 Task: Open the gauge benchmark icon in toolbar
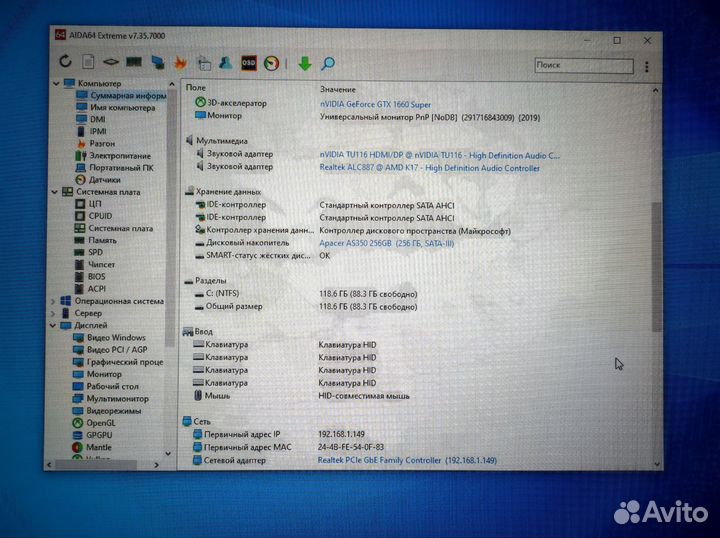[270, 63]
